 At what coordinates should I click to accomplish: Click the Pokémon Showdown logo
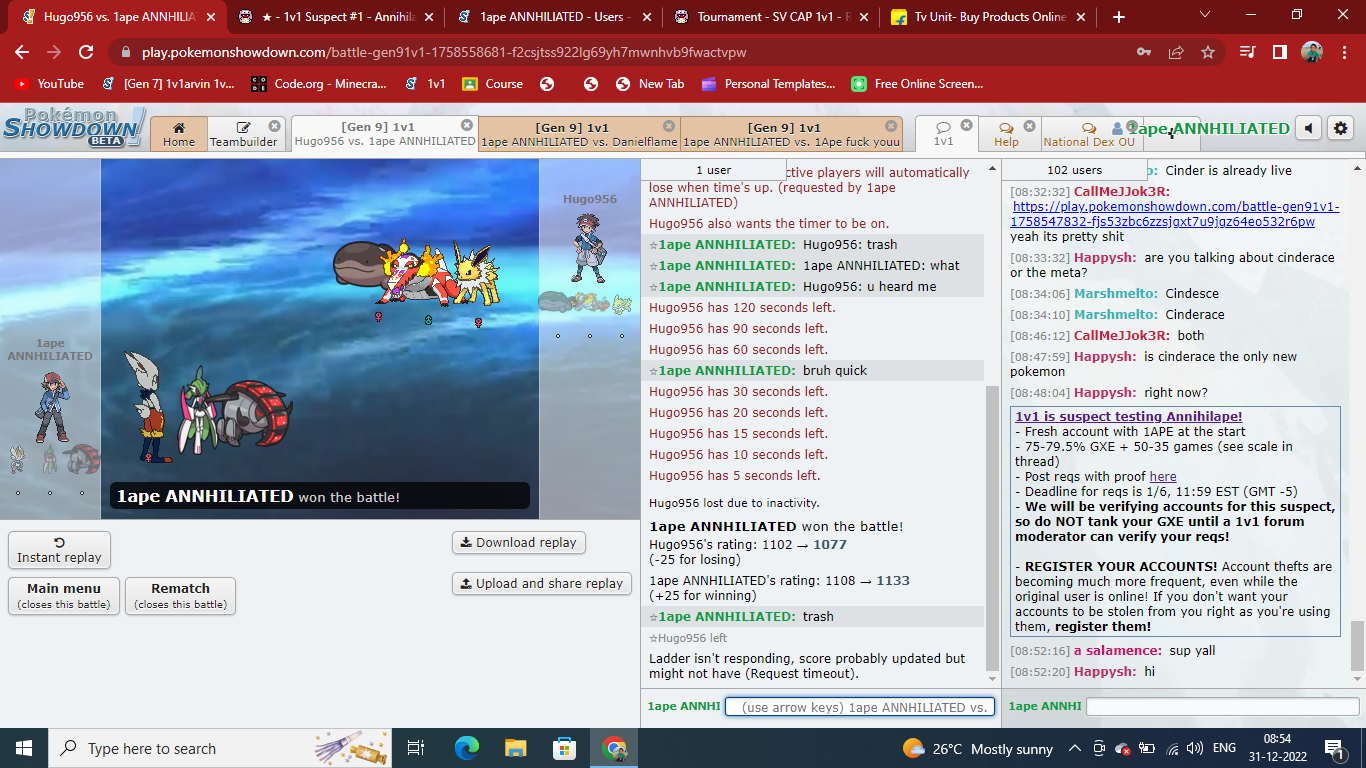click(x=74, y=128)
